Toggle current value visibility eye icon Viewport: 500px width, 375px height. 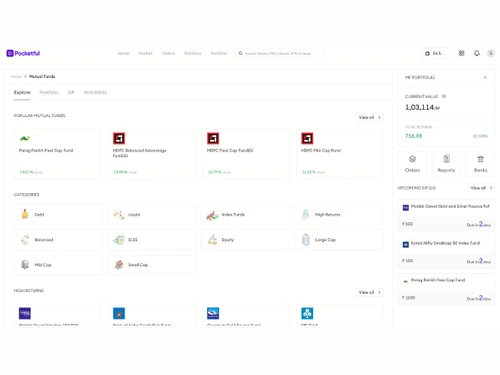click(444, 96)
